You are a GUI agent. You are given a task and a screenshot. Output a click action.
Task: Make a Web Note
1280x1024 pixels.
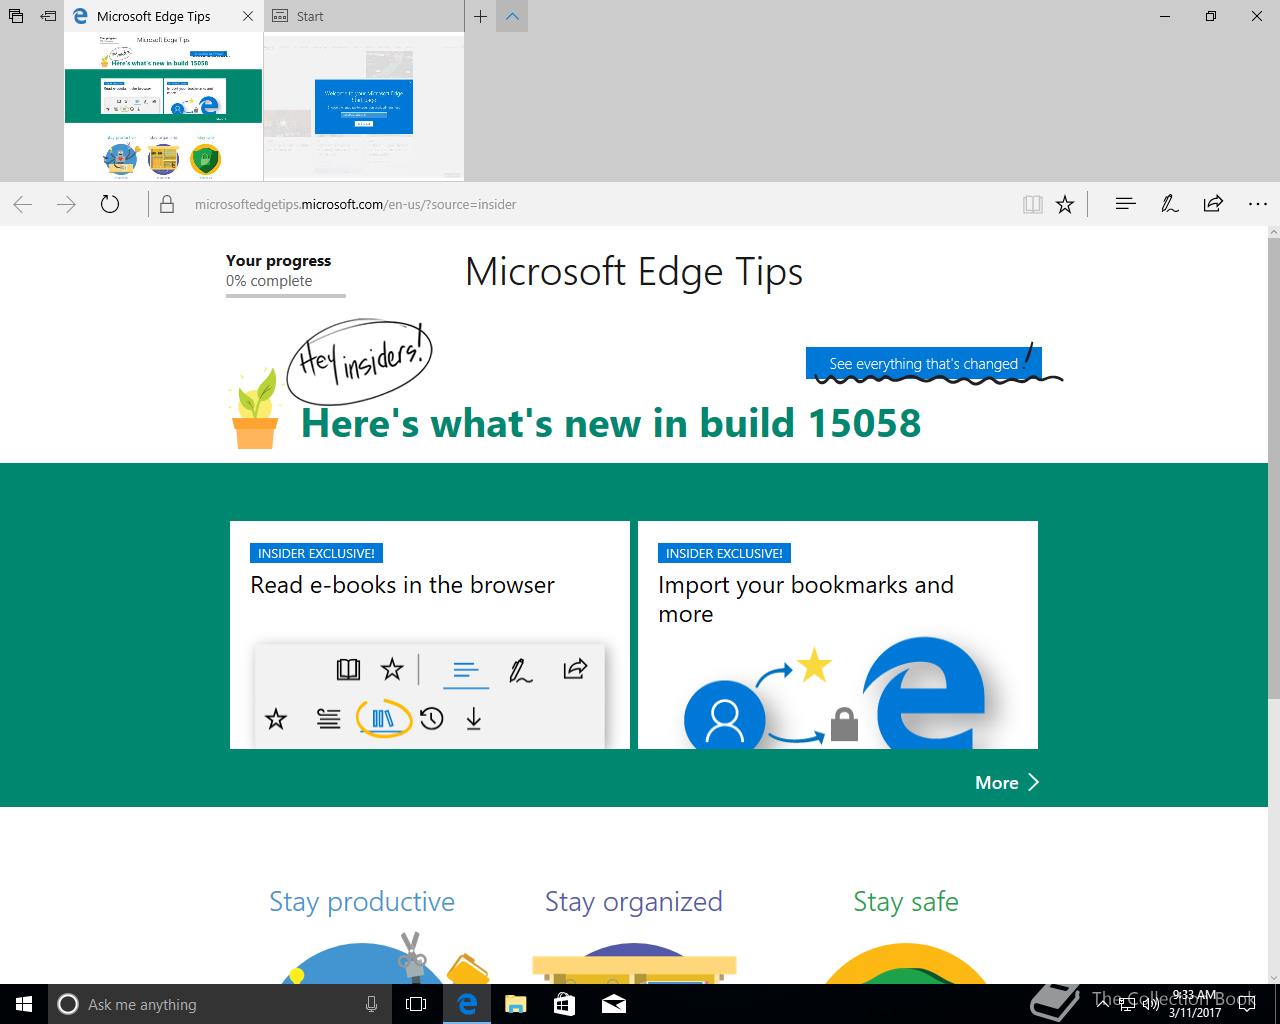click(x=1169, y=204)
